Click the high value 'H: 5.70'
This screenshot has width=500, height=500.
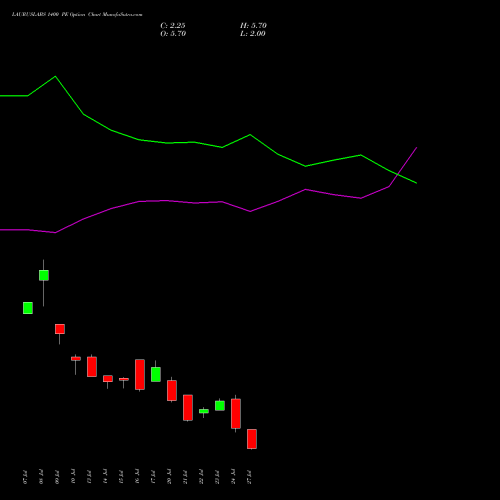point(253,26)
